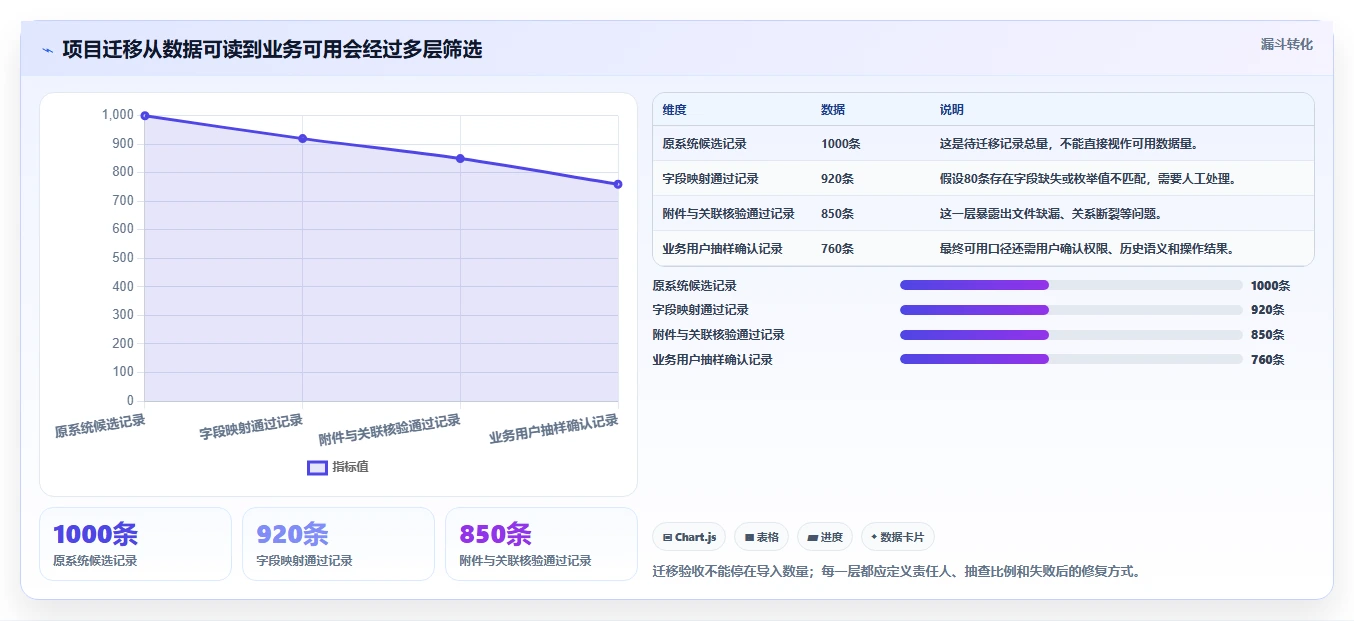Click the 1,000 y-axis label
1354x621 pixels.
point(117,115)
